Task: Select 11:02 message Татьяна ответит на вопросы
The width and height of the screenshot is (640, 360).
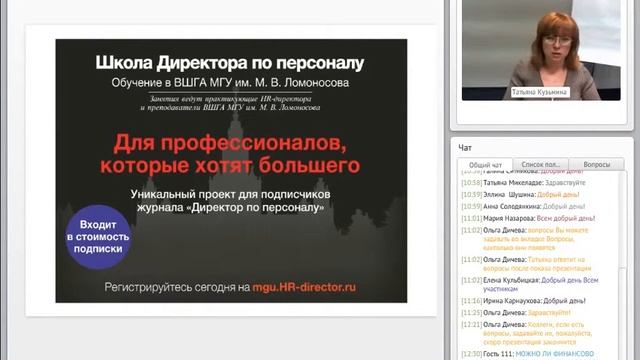Action: (x=526, y=264)
